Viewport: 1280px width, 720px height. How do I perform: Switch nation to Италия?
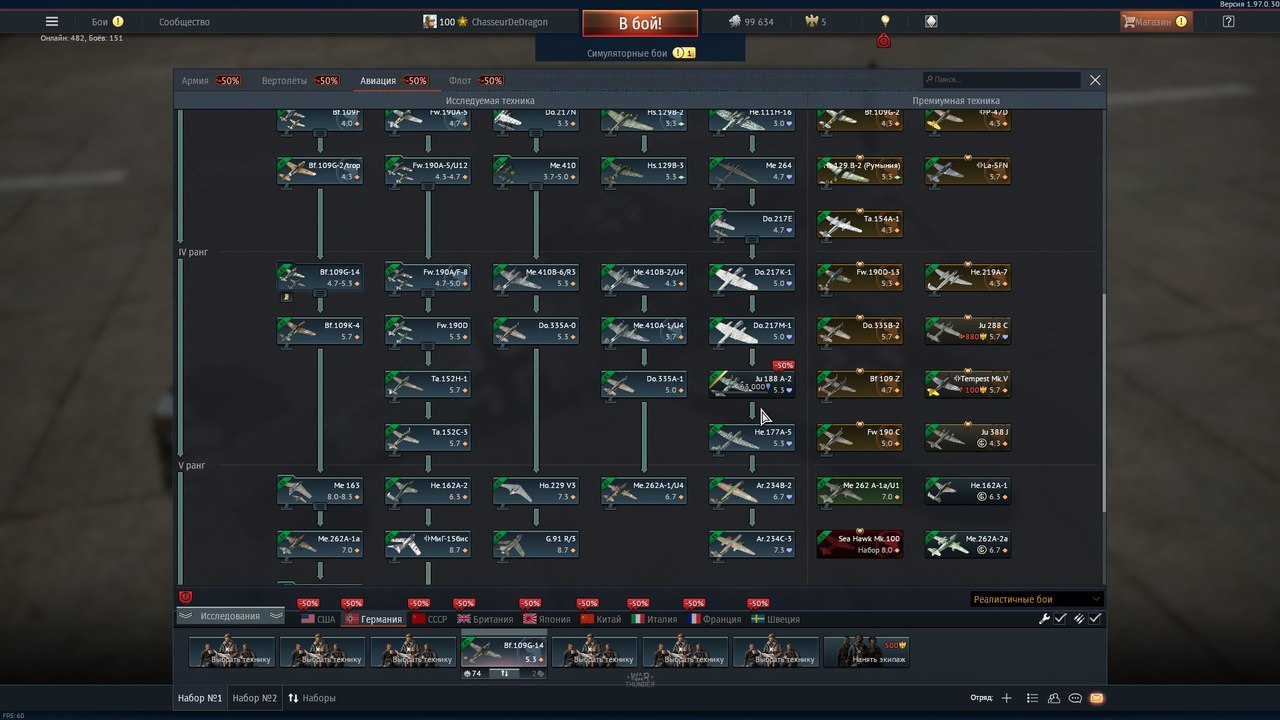654,619
